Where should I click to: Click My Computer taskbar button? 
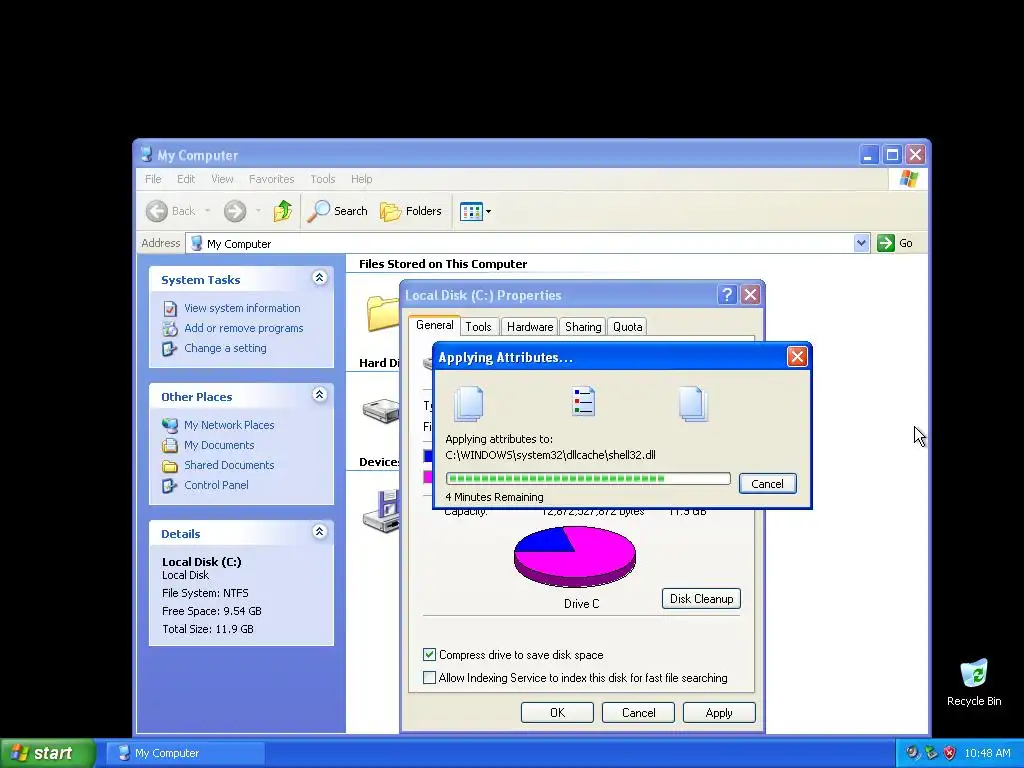[x=185, y=753]
